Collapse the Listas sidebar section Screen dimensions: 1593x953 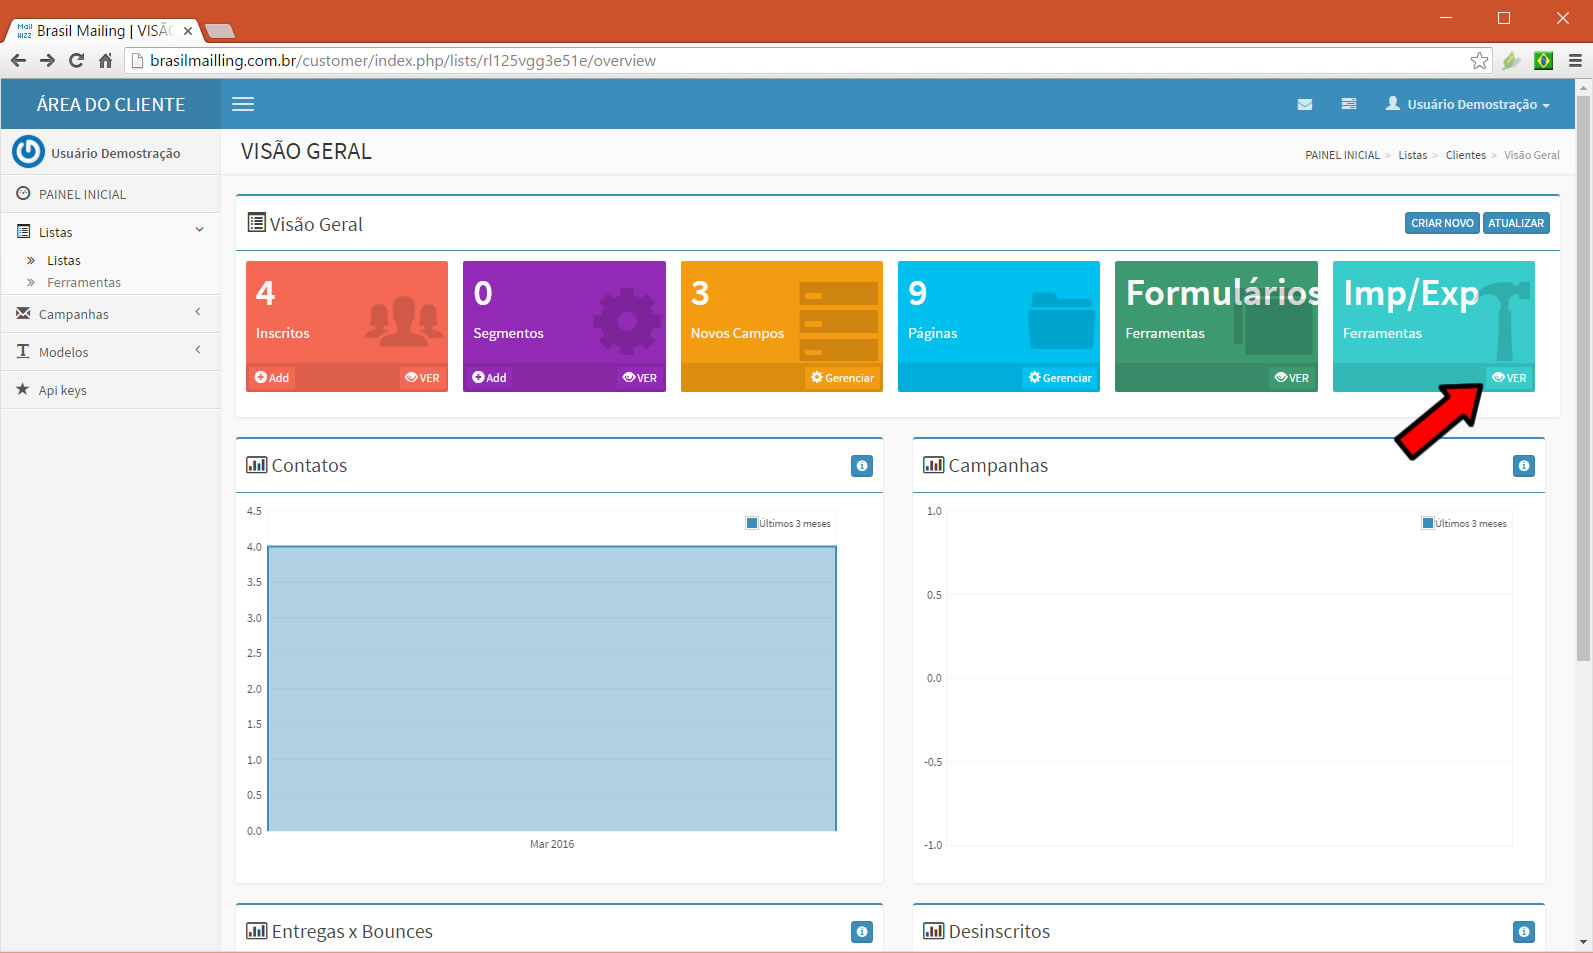pos(111,231)
